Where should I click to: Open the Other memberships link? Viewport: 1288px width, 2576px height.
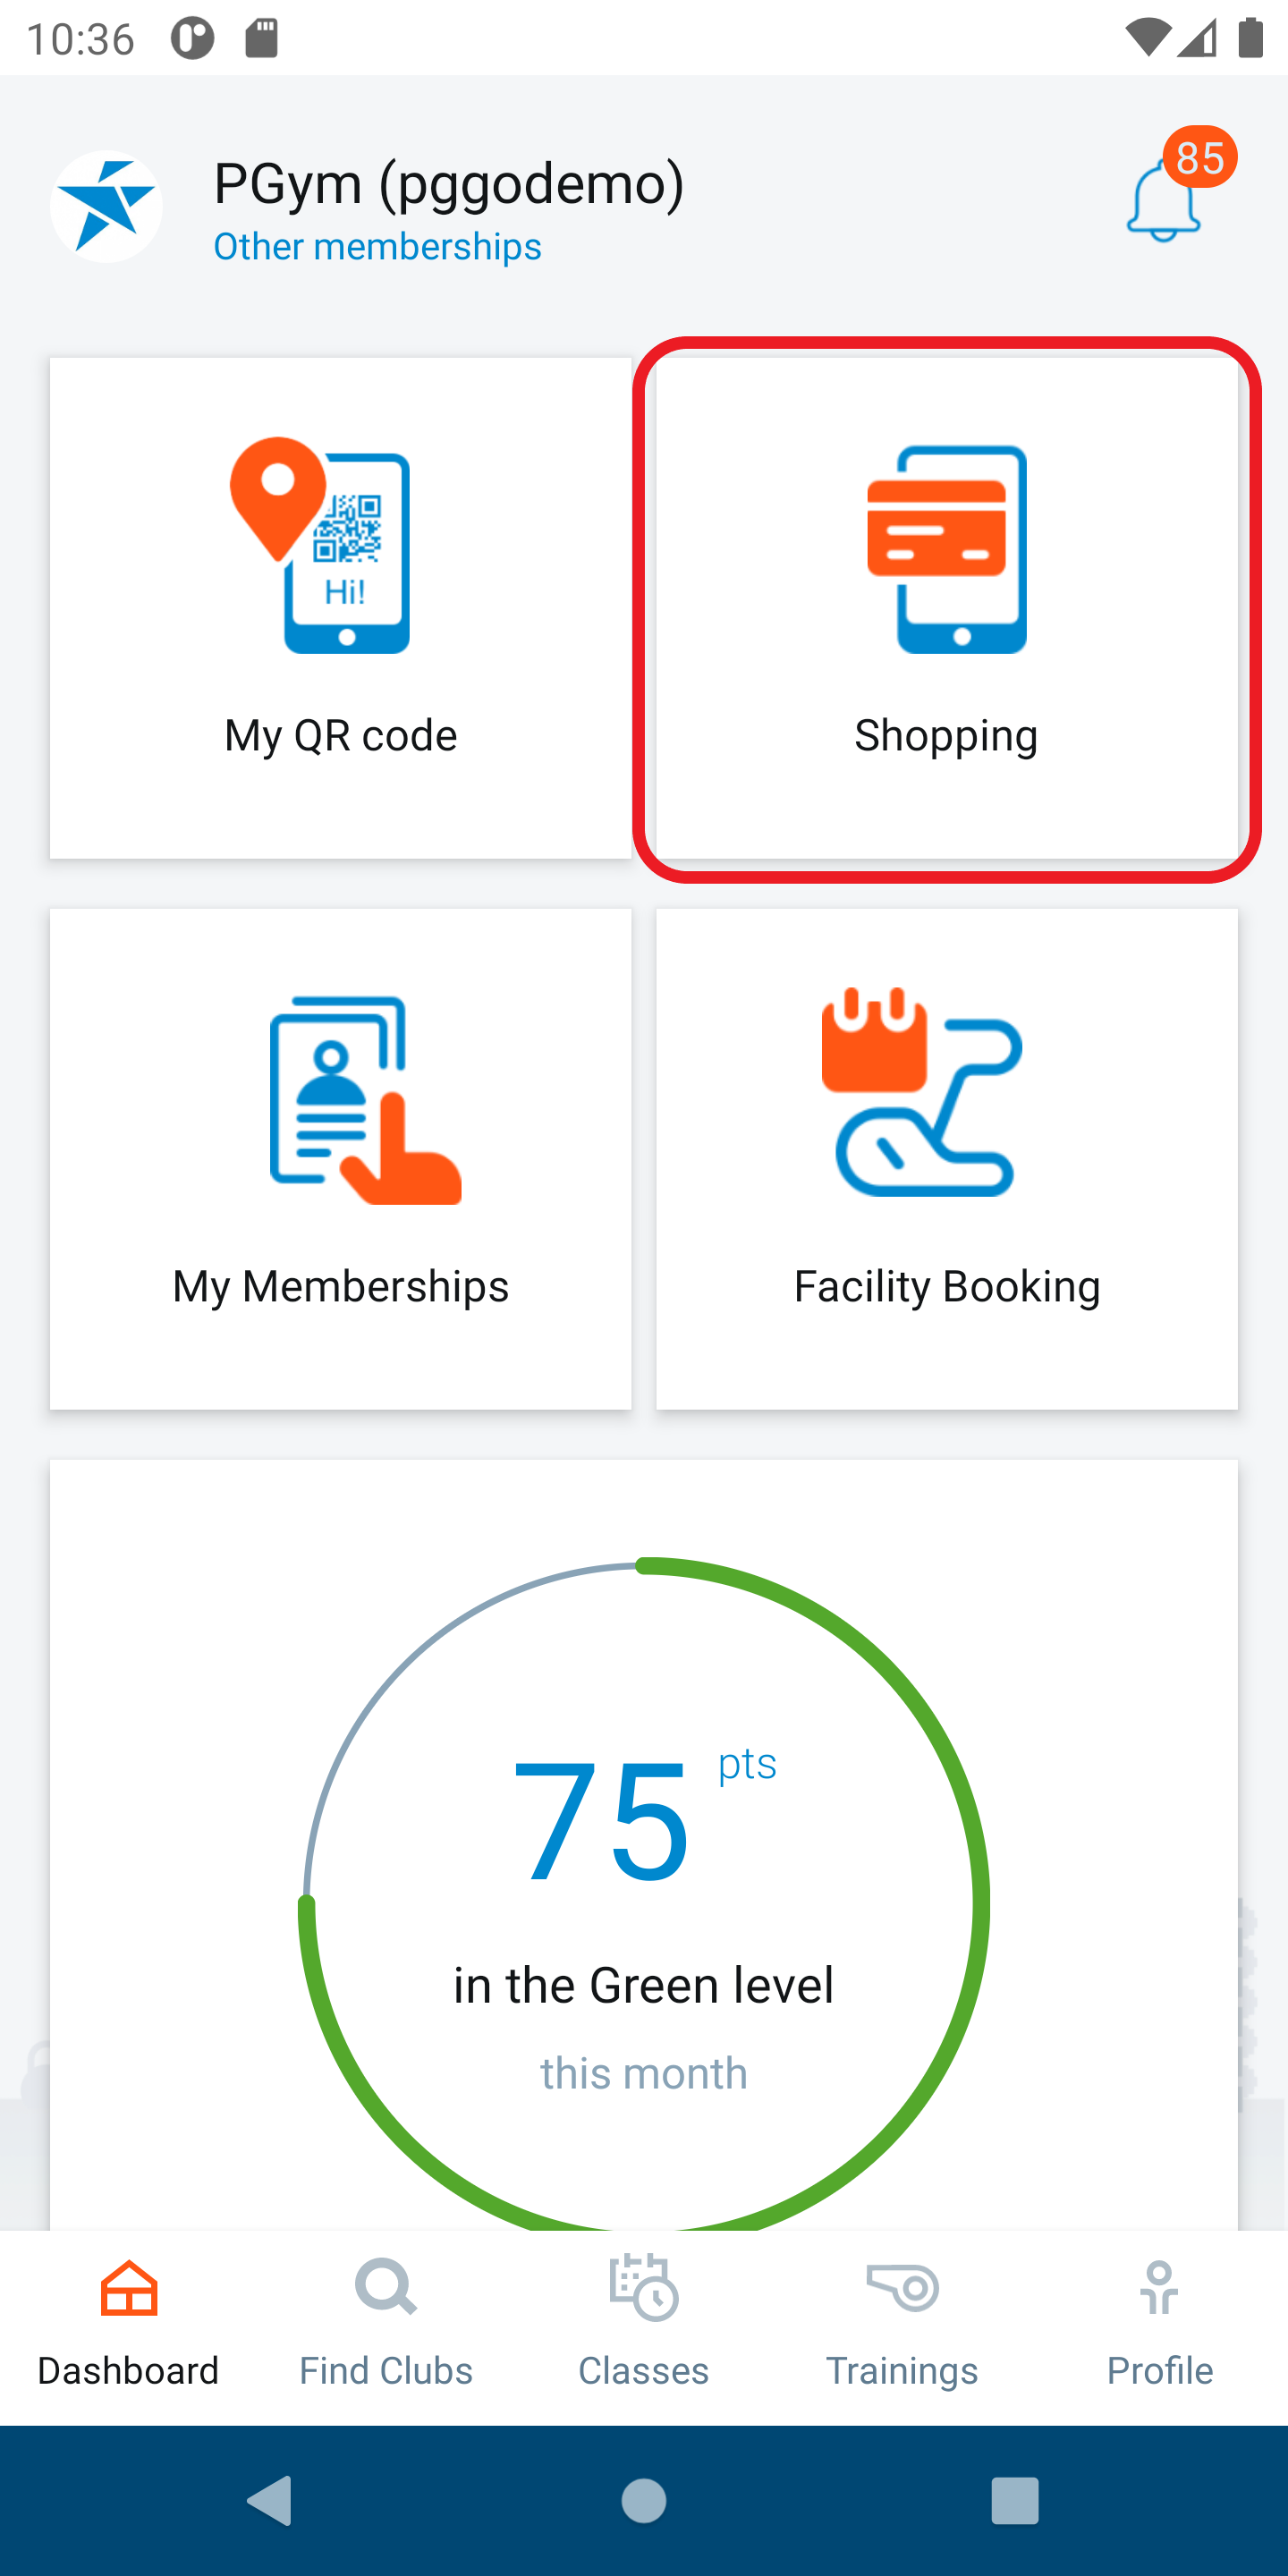(x=377, y=247)
